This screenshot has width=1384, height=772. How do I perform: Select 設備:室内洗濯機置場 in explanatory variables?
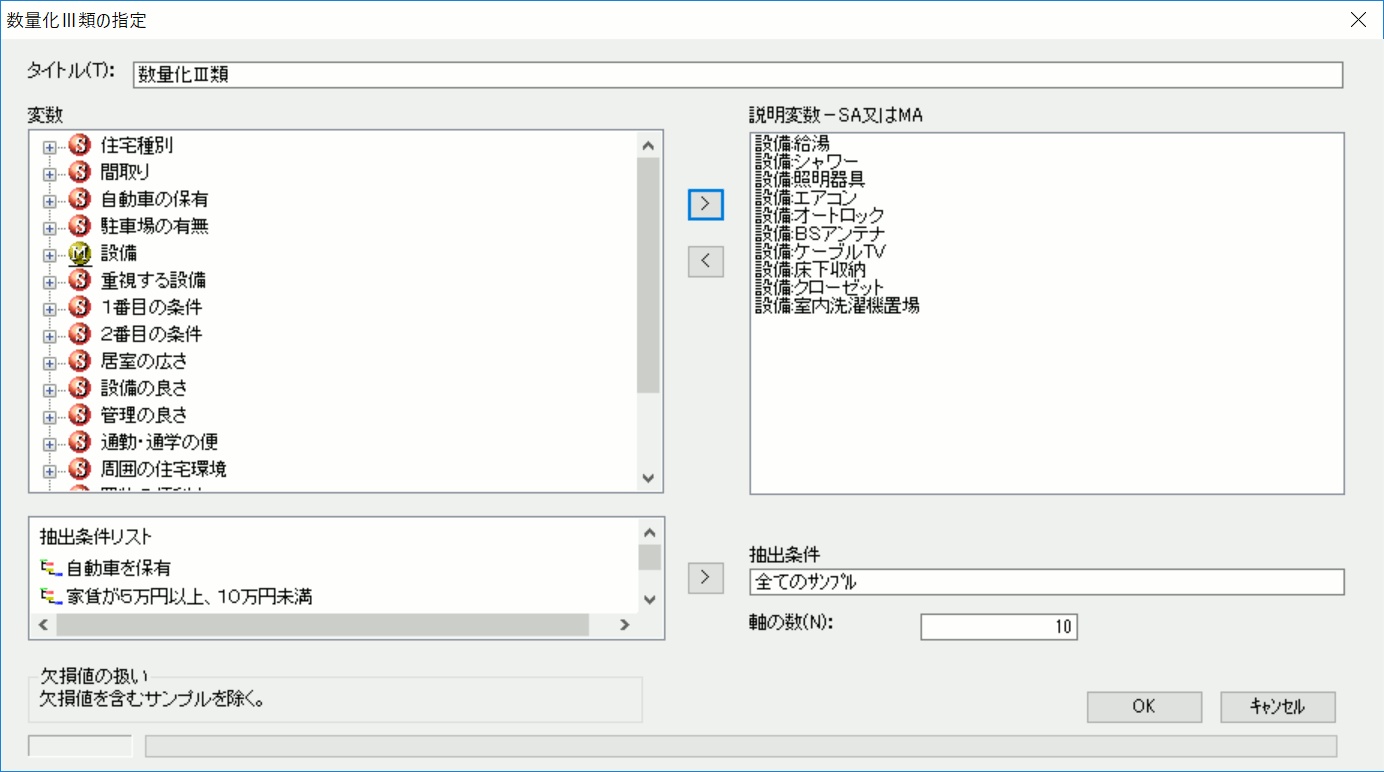point(837,305)
